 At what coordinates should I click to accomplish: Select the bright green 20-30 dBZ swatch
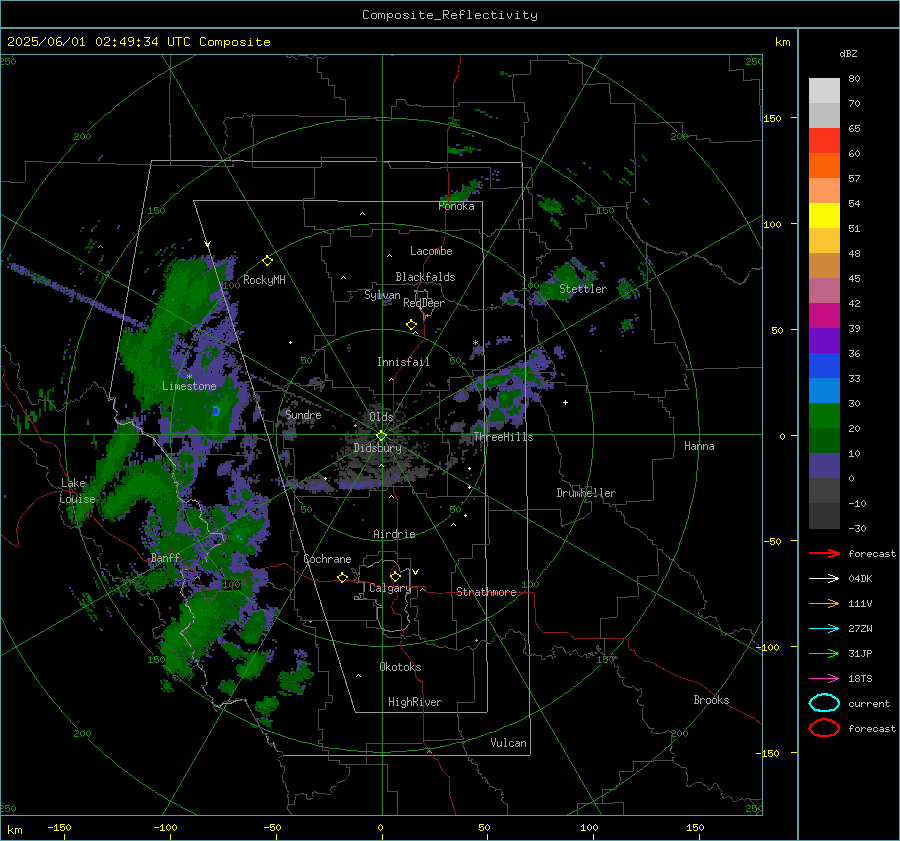coord(824,416)
